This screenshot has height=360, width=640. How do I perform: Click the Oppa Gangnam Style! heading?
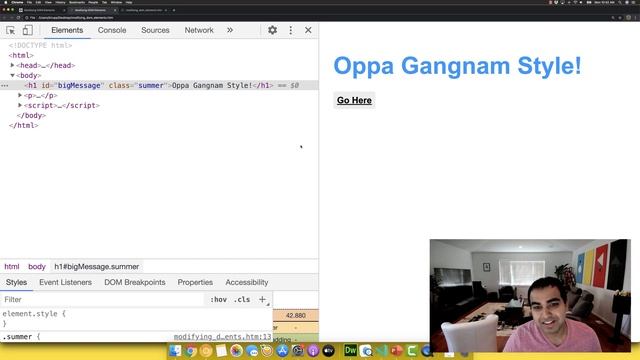(458, 66)
